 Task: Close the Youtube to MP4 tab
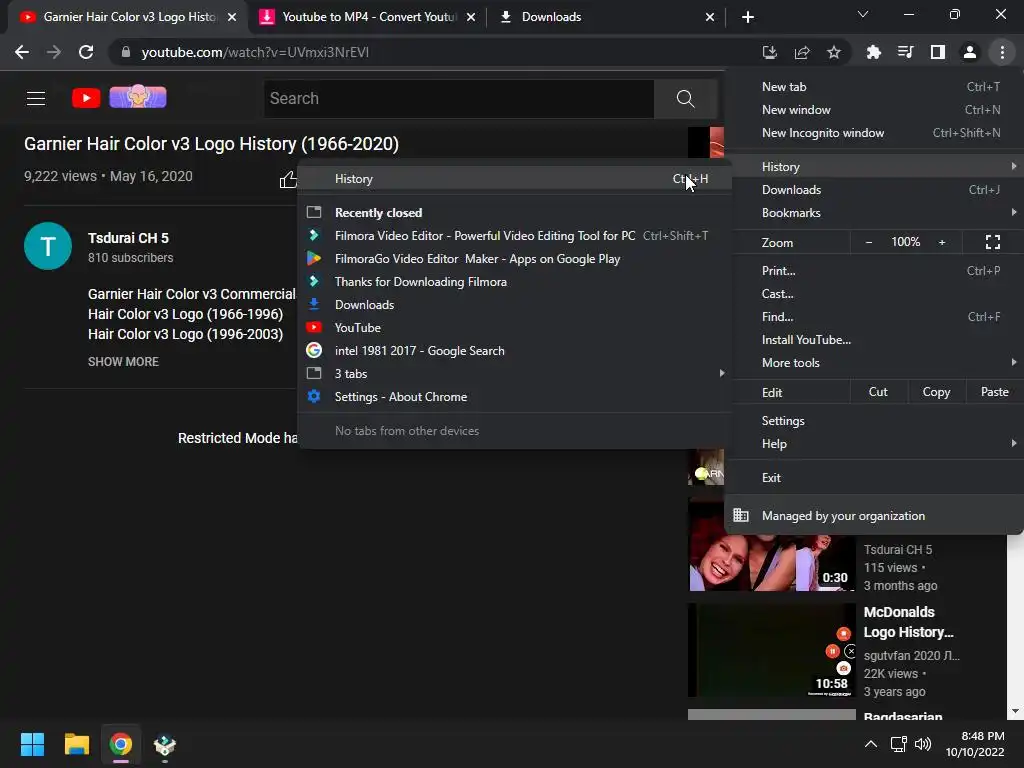471,17
